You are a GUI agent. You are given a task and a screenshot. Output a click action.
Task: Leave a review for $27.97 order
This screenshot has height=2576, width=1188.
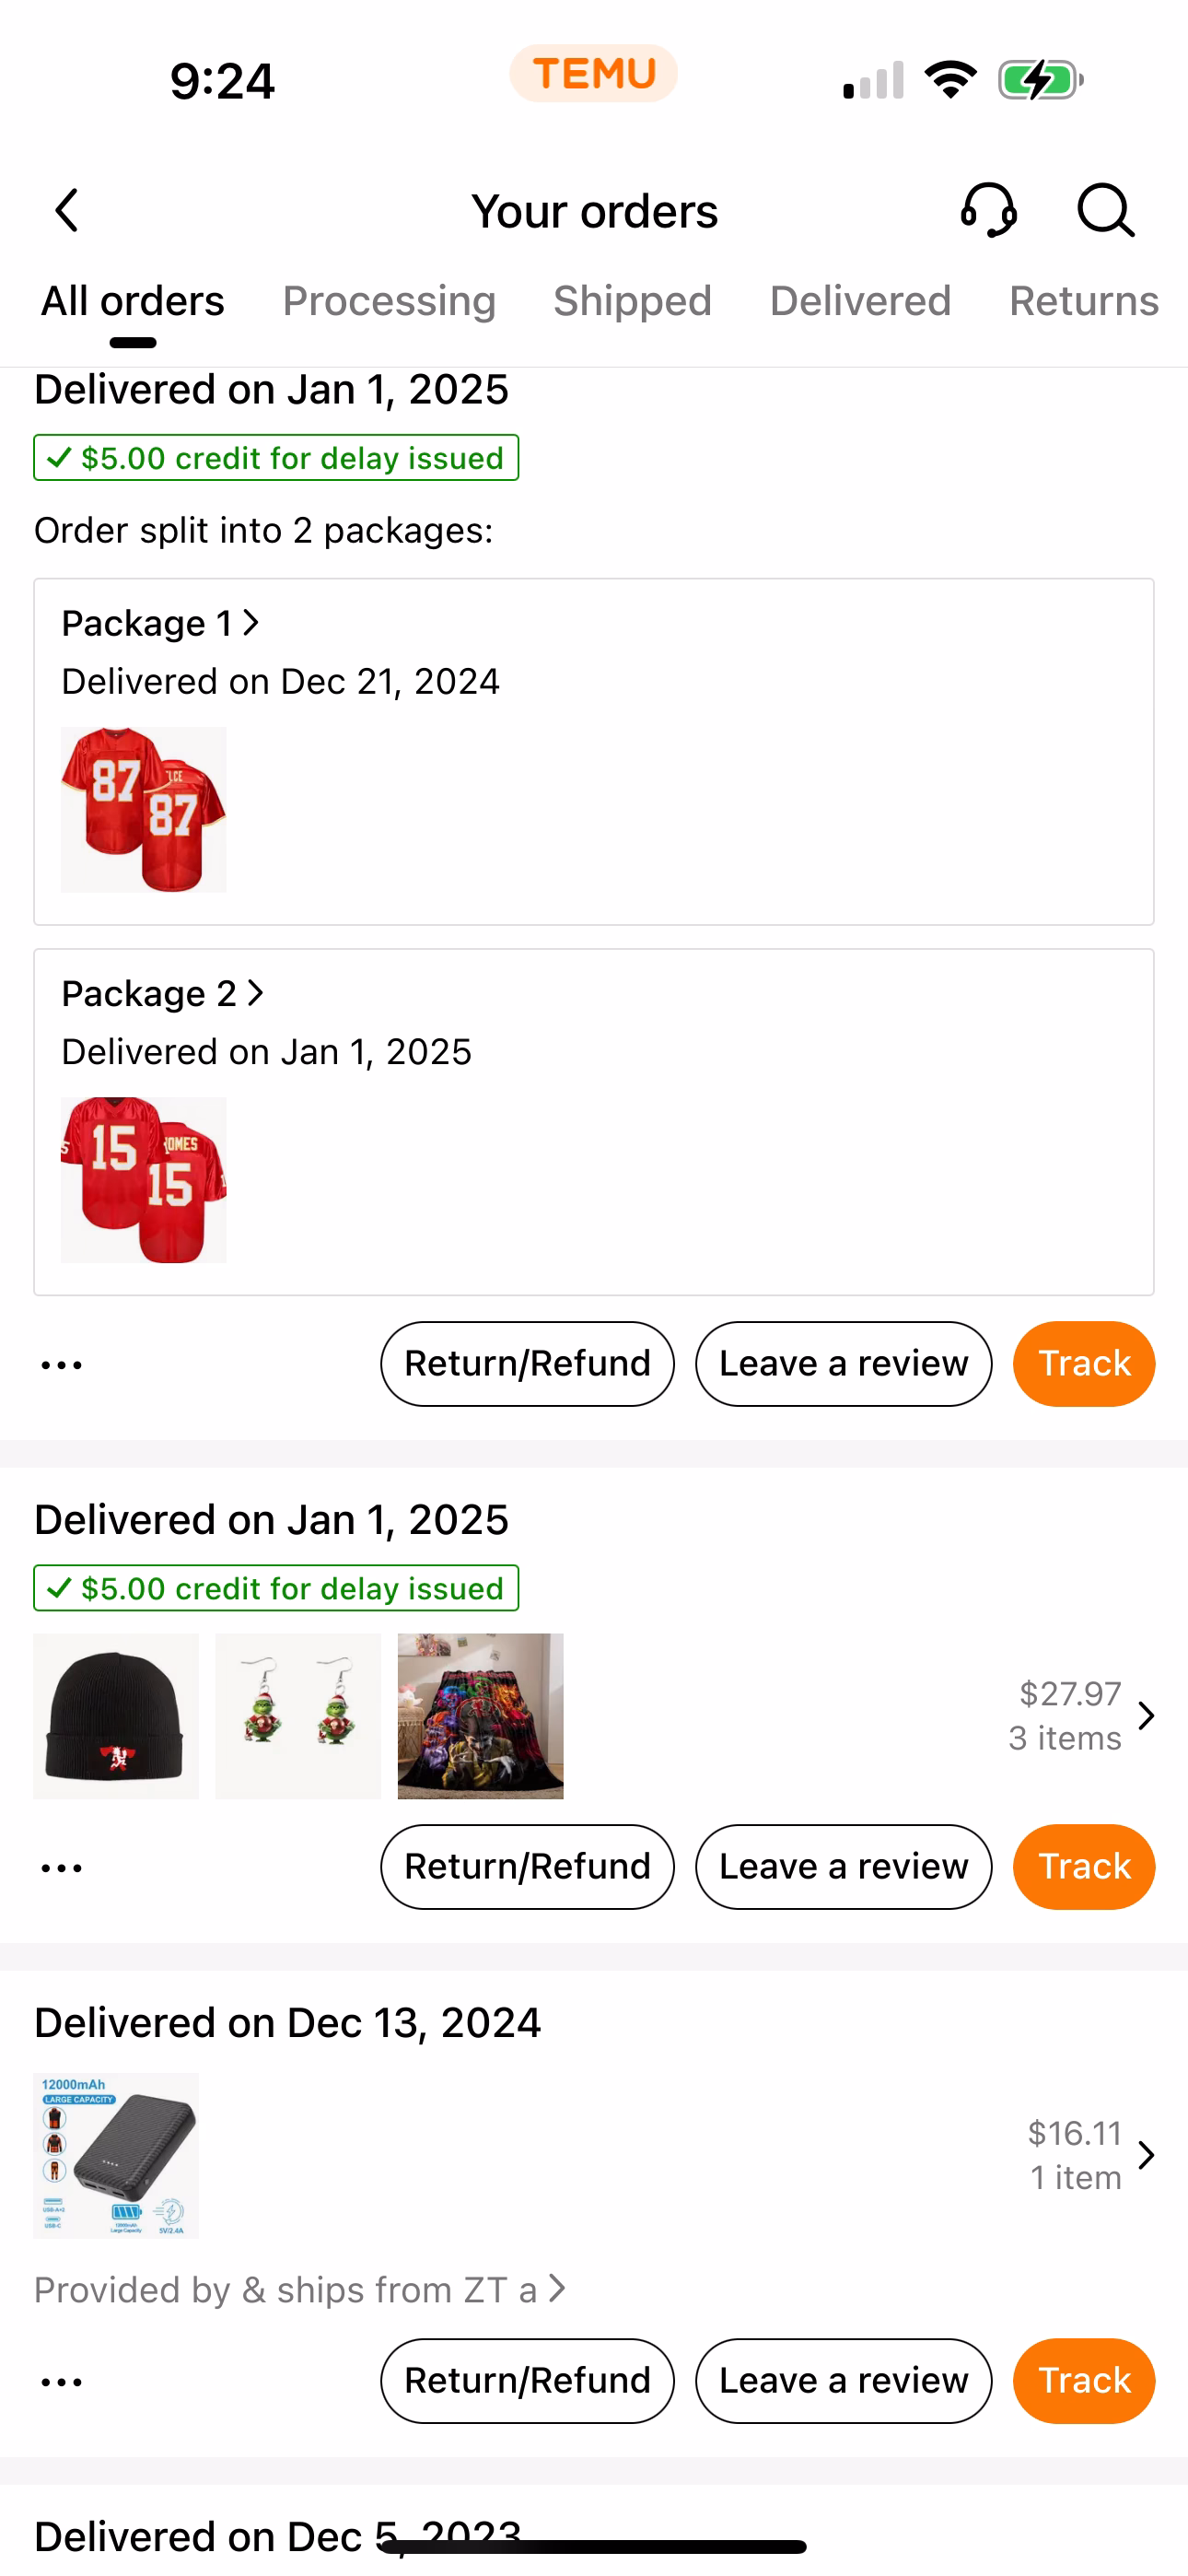click(843, 1867)
